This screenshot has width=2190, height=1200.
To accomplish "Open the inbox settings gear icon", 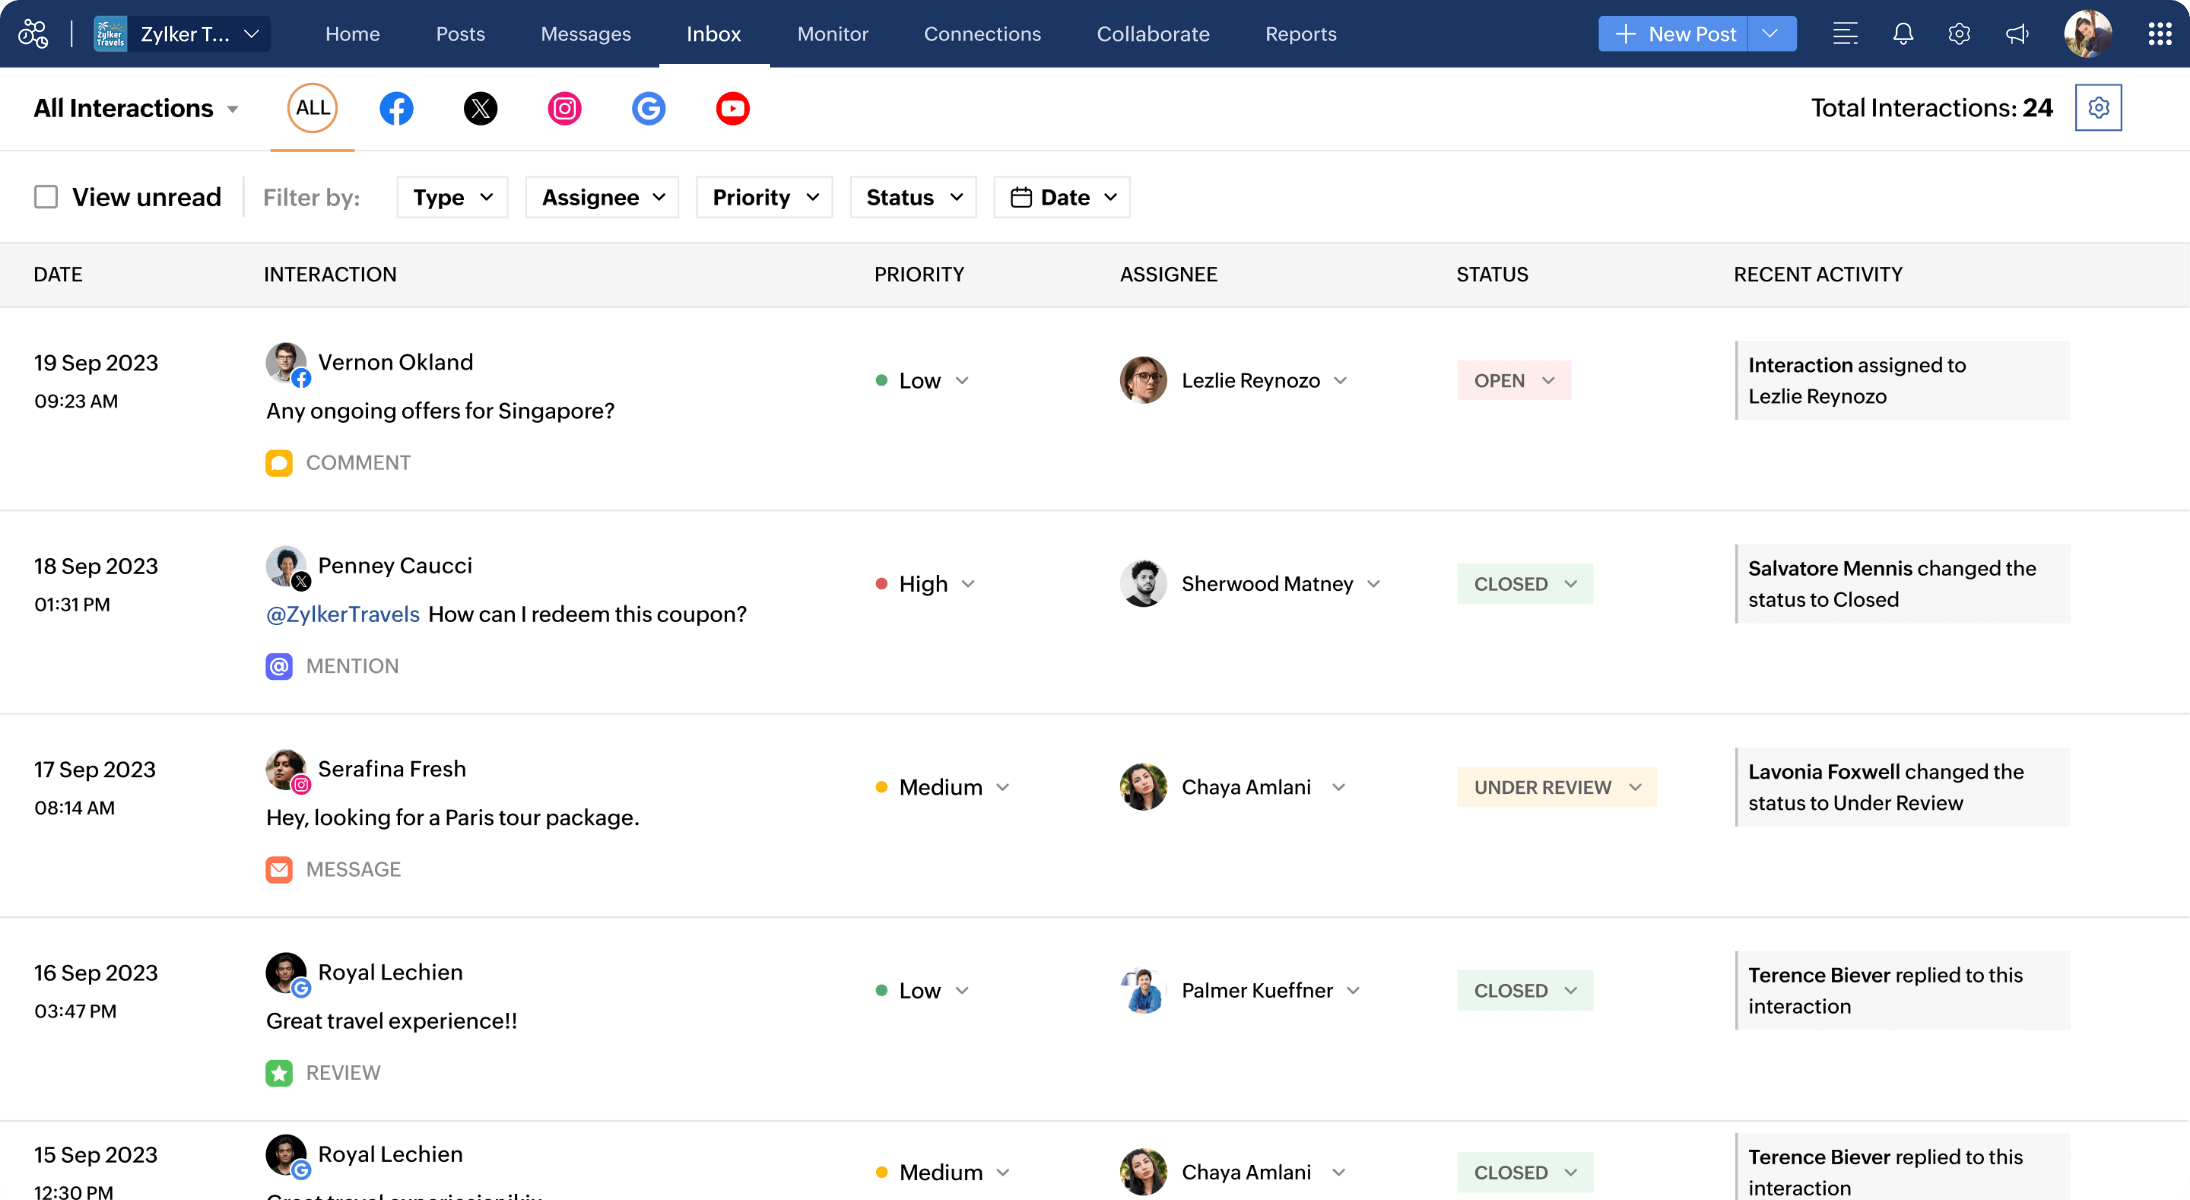I will (2098, 107).
